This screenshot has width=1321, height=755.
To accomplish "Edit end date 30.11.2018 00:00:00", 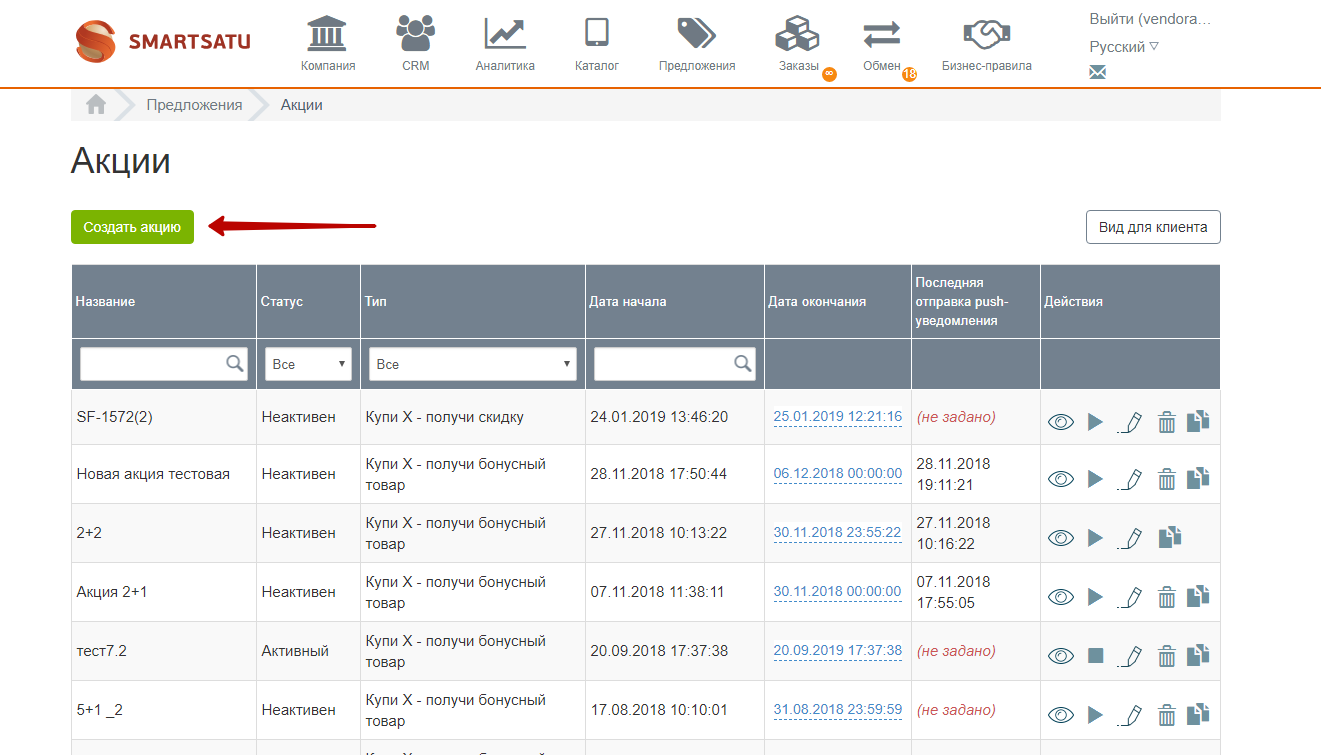I will point(838,592).
